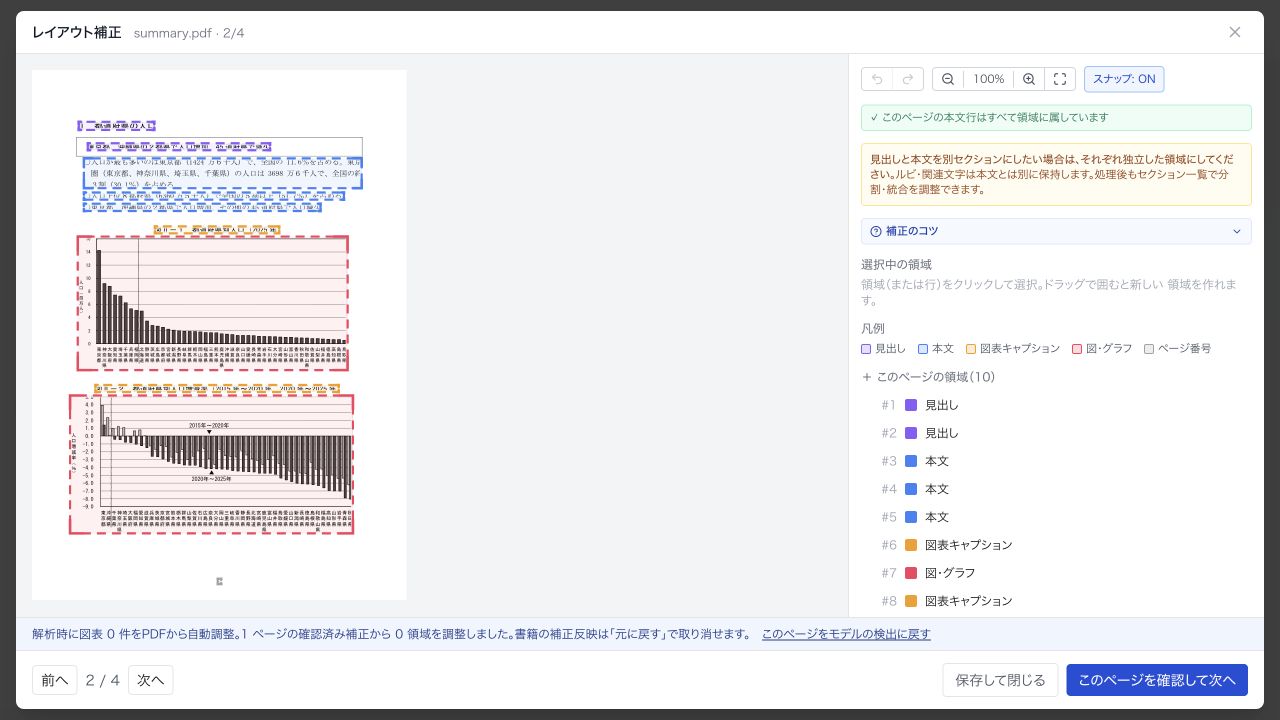The image size is (1280, 720).
Task: Click 保存して閉じる button
Action: click(x=1000, y=680)
